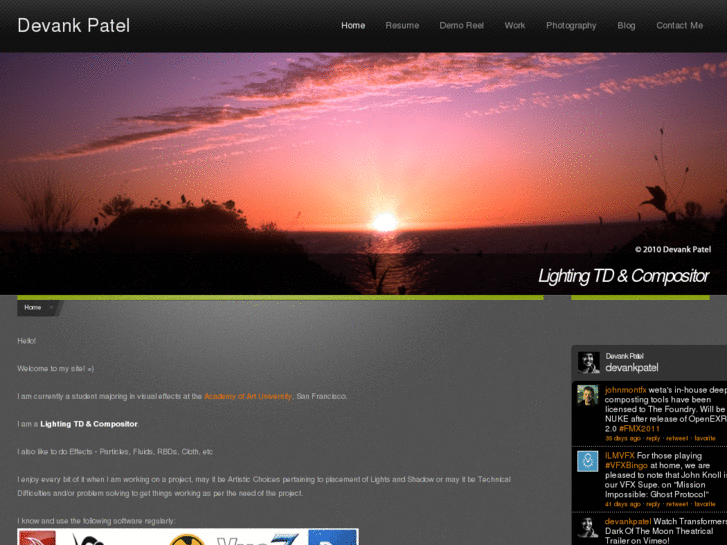Open the ILMVFX username link

click(619, 456)
